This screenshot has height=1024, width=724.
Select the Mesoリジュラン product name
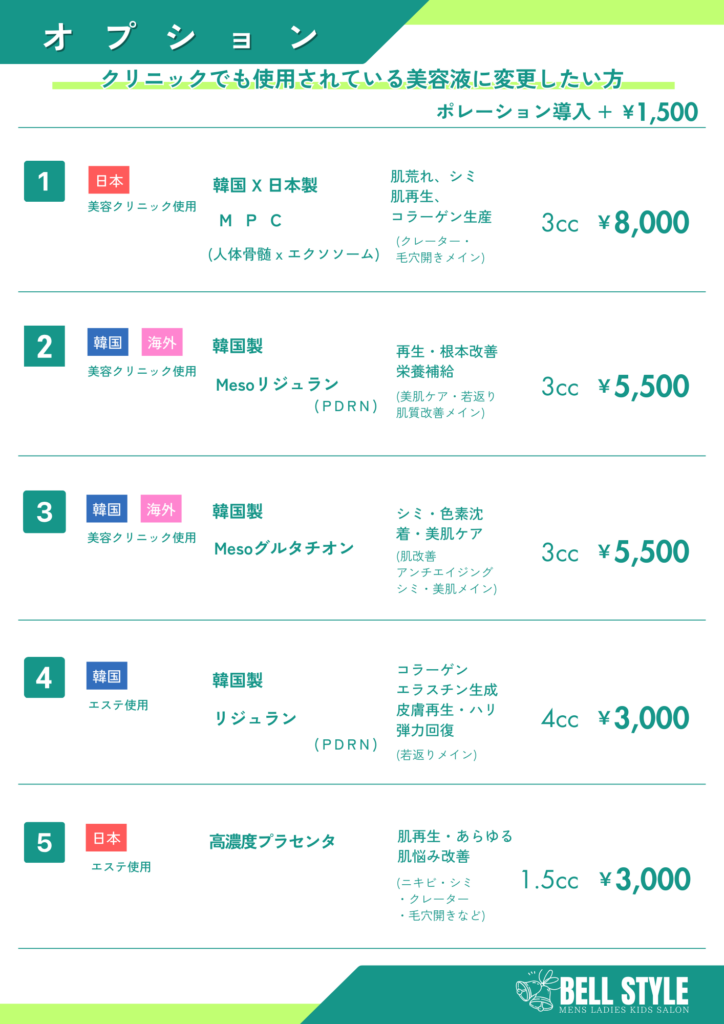click(277, 384)
